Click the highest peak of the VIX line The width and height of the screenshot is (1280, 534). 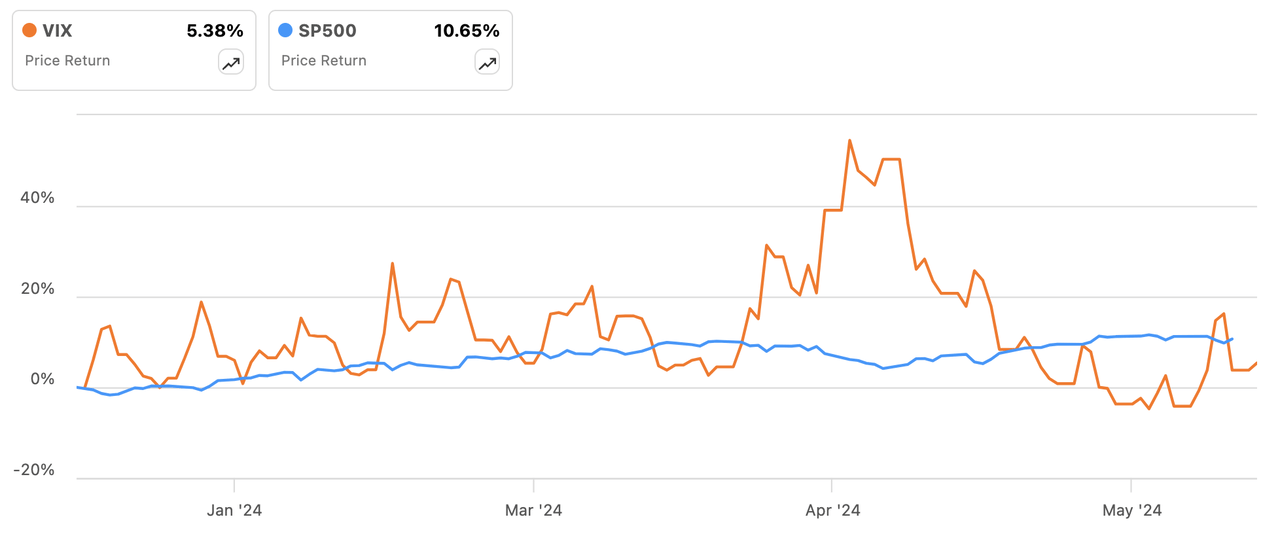tap(849, 140)
